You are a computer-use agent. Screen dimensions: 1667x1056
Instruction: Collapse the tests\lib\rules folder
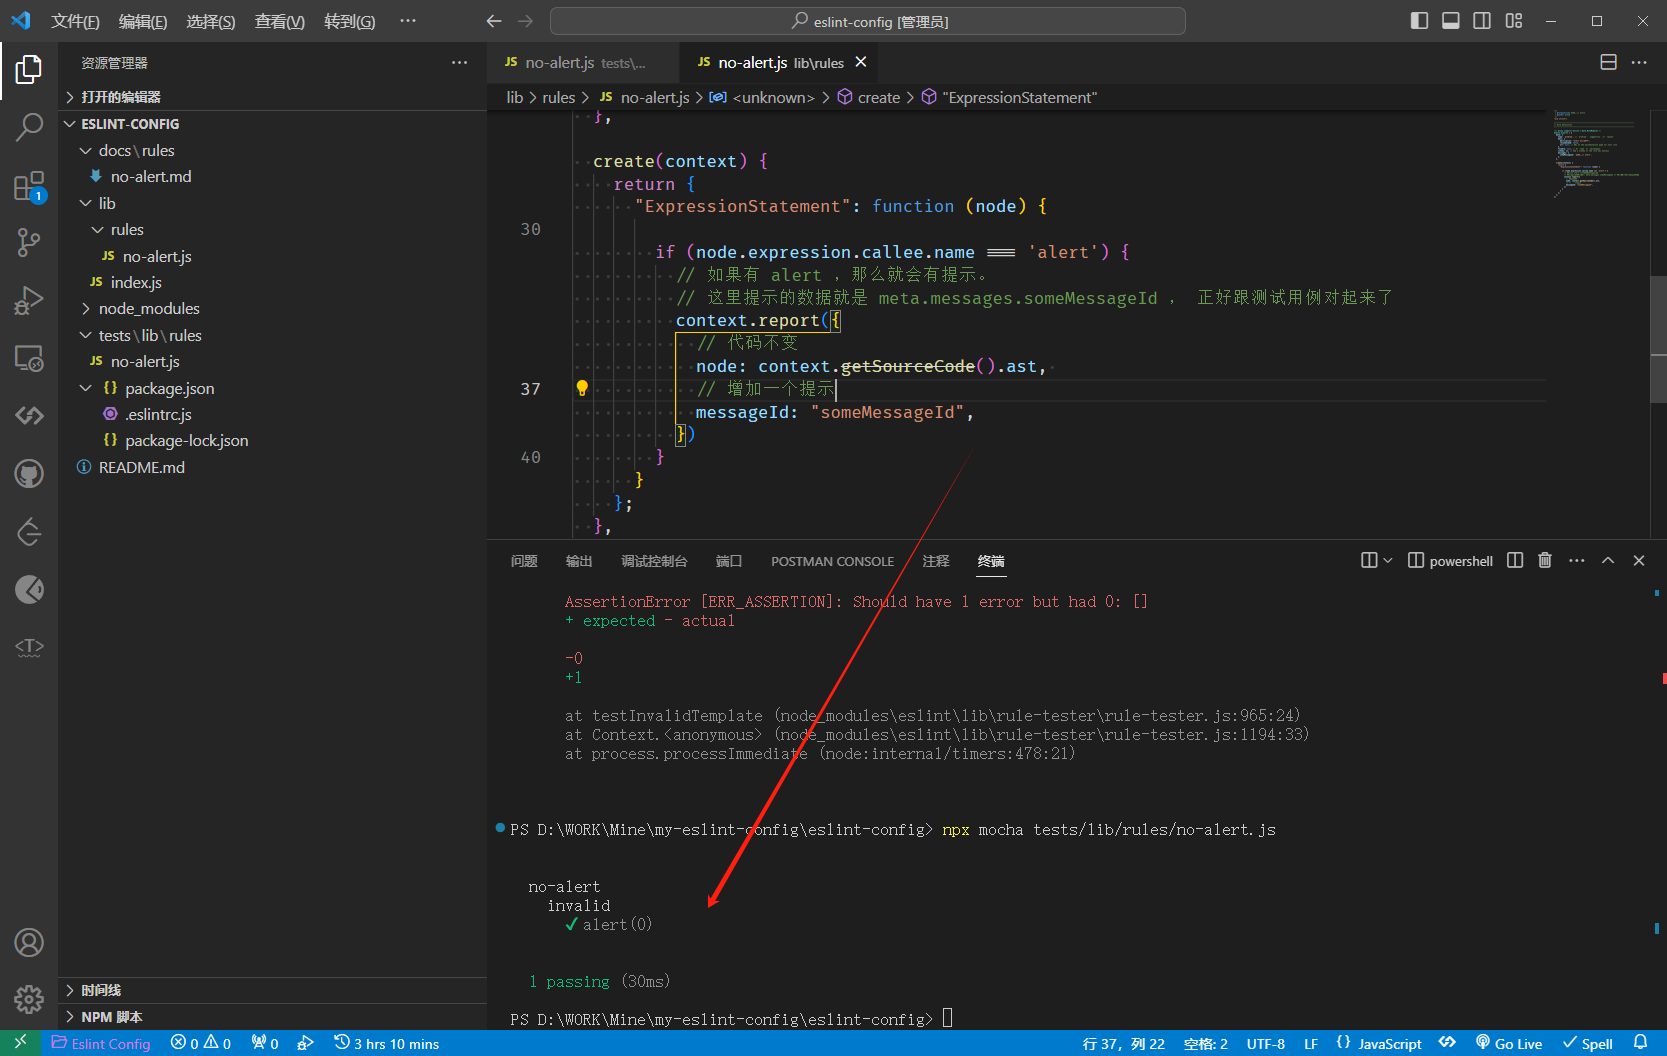[272, 335]
